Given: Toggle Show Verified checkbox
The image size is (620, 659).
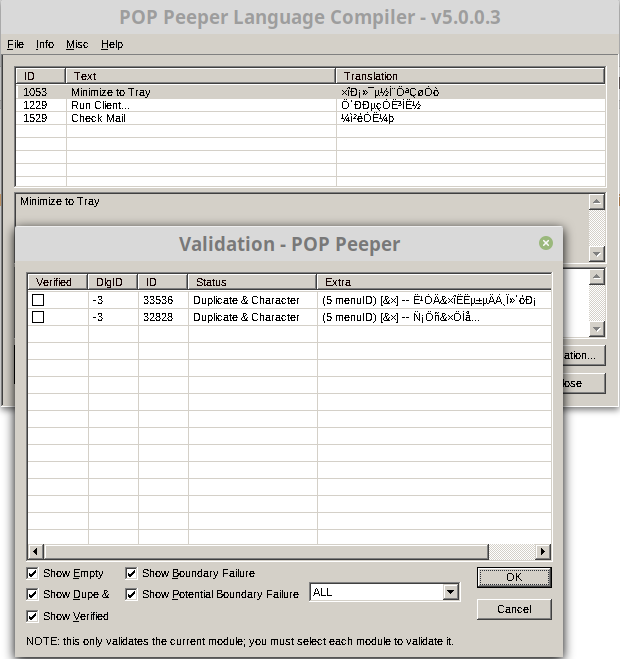Looking at the screenshot, I should pos(32,616).
